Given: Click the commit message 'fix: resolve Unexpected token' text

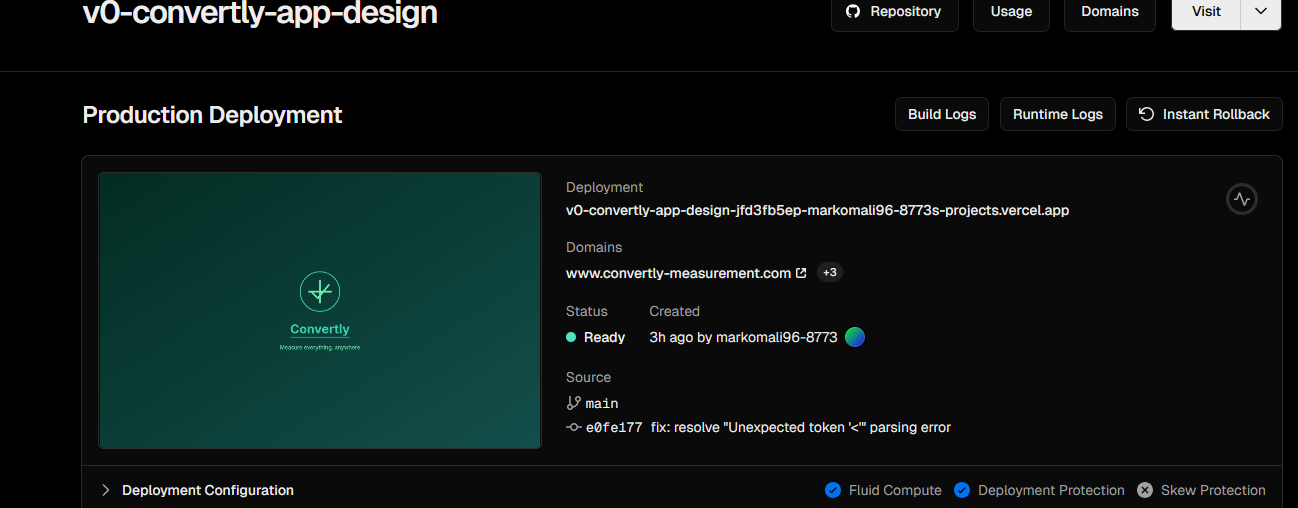Looking at the screenshot, I should coord(800,427).
